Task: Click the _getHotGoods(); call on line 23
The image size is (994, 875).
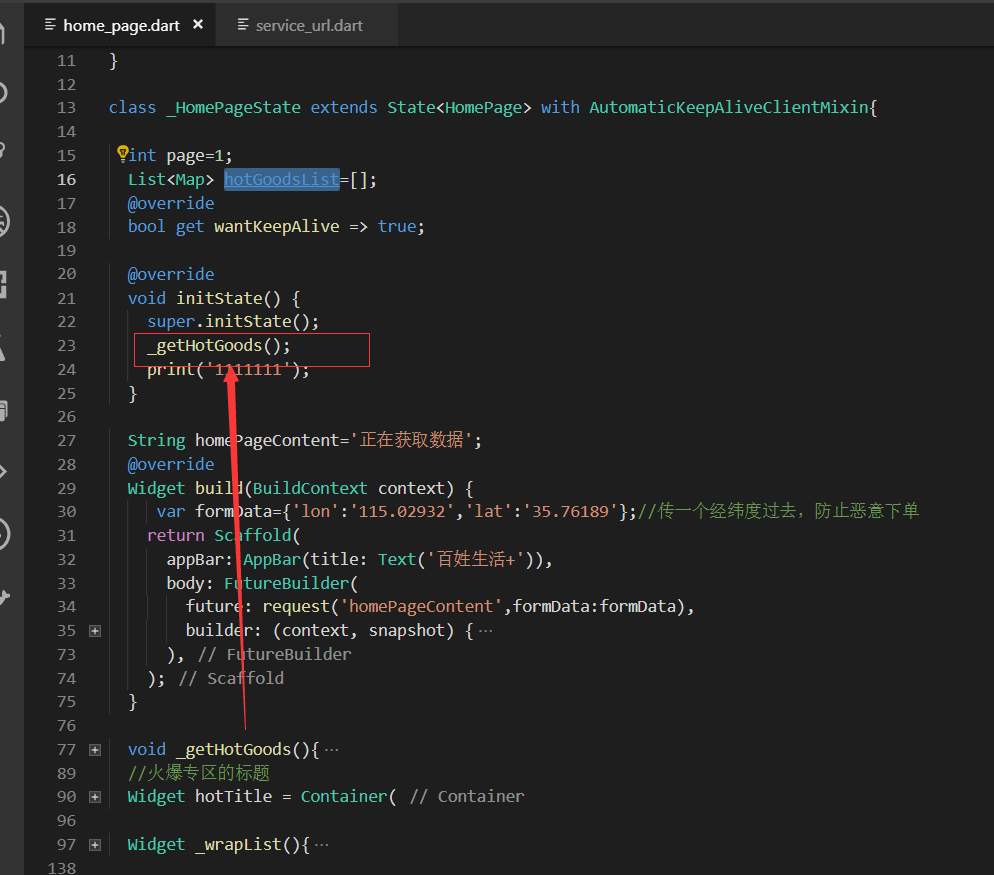Action: point(219,346)
